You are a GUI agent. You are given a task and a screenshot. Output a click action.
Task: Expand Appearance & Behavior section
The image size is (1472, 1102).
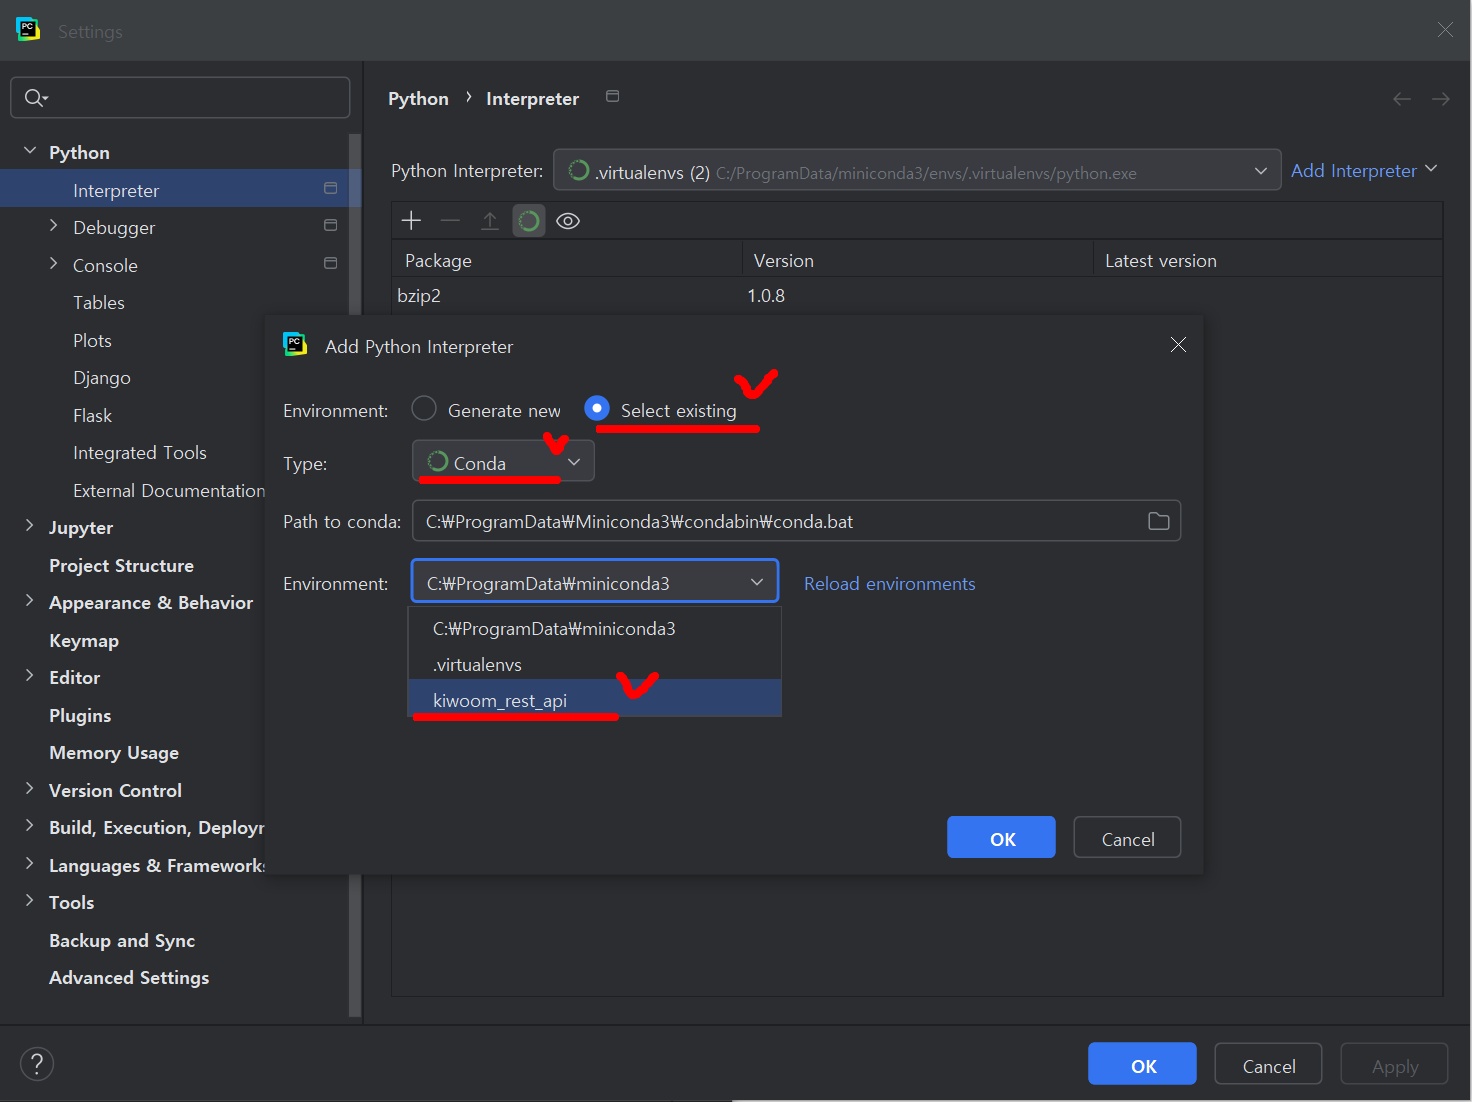point(29,600)
